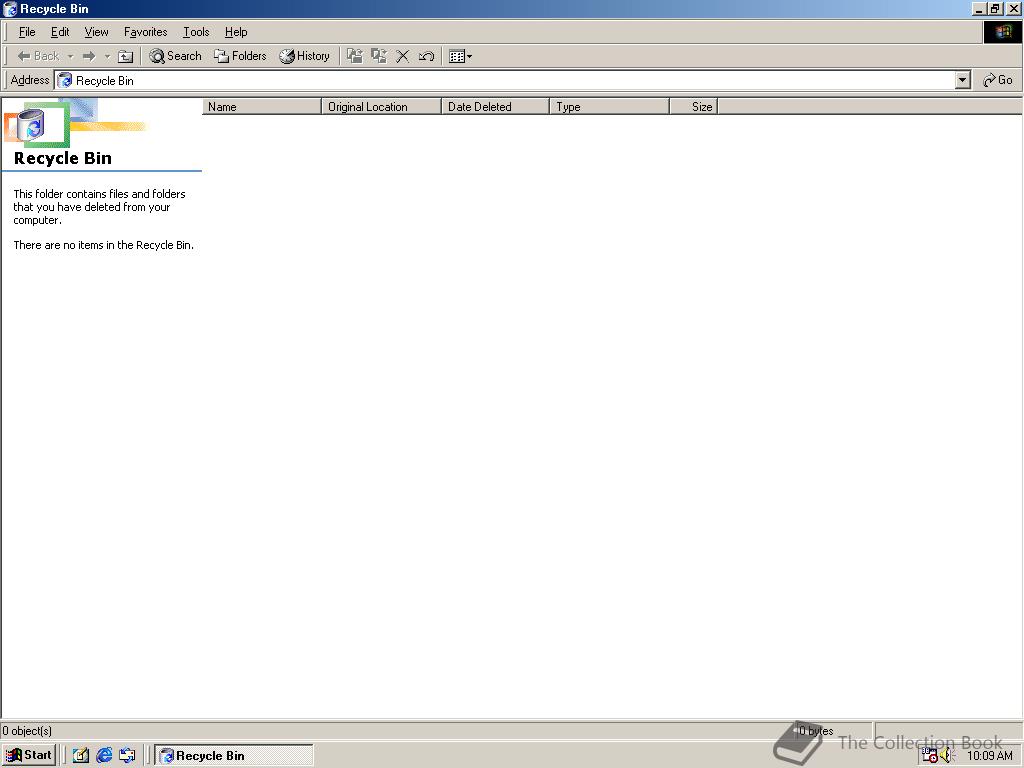Click the Forward navigation arrow
Image resolution: width=1024 pixels, height=768 pixels.
(89, 56)
